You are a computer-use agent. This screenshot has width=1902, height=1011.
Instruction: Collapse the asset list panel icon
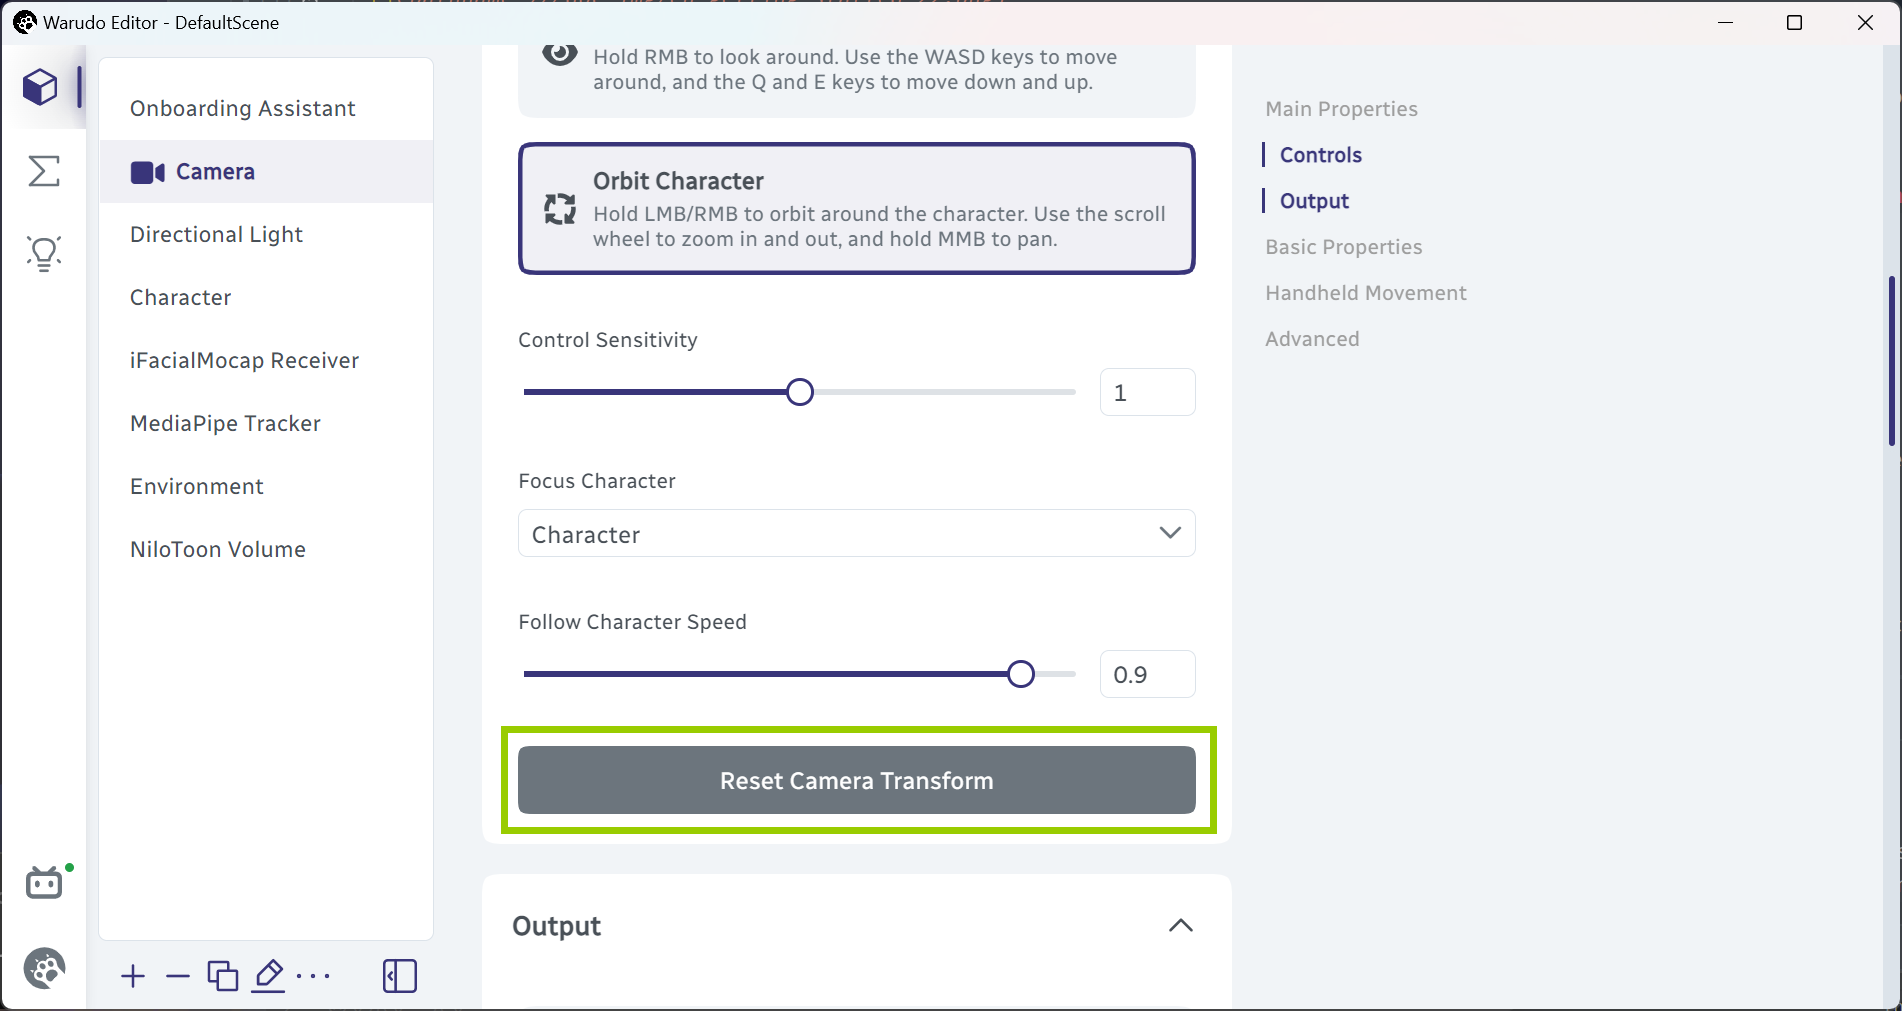click(400, 976)
